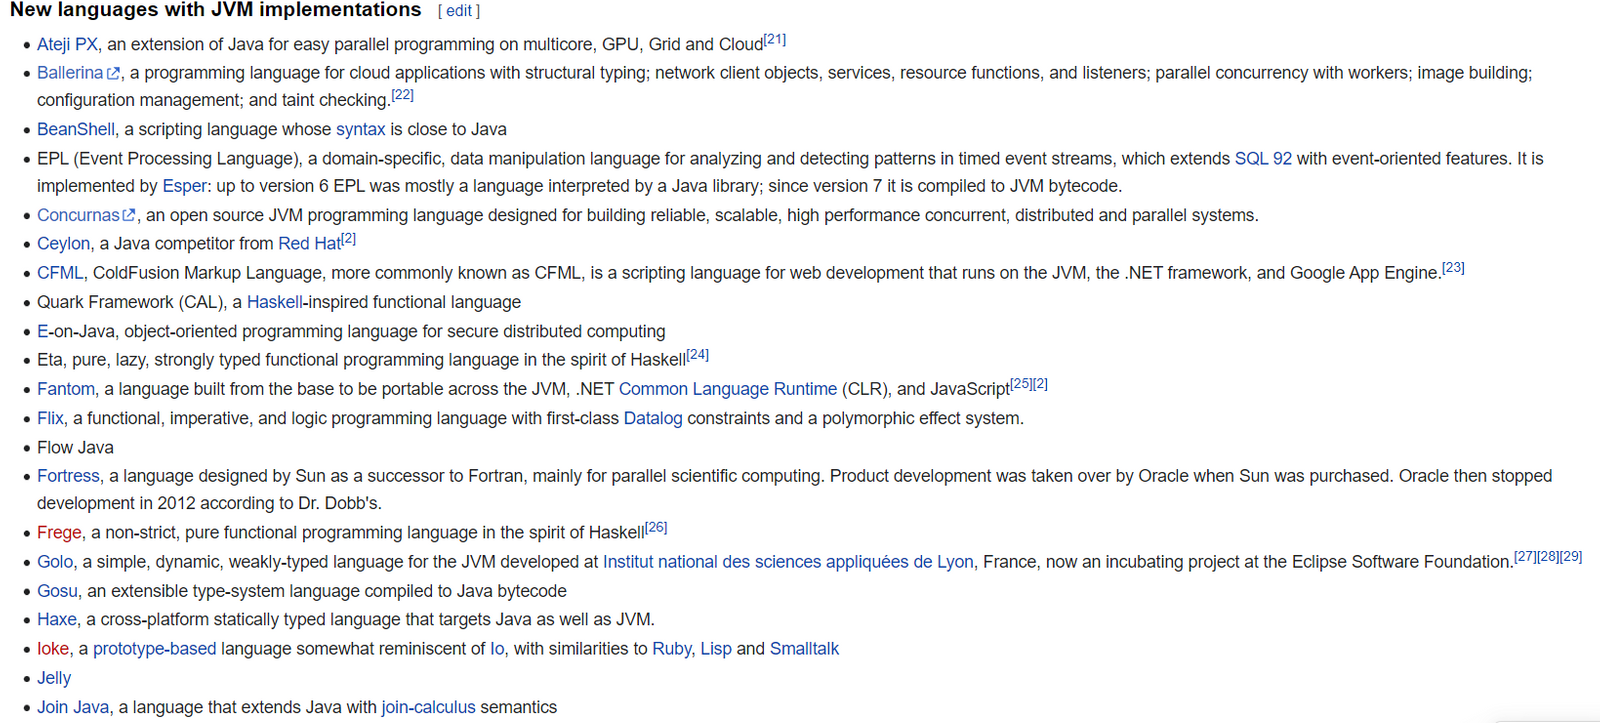
Task: Open Institut national des sciences appliquées de Lyon link
Action: (x=788, y=562)
